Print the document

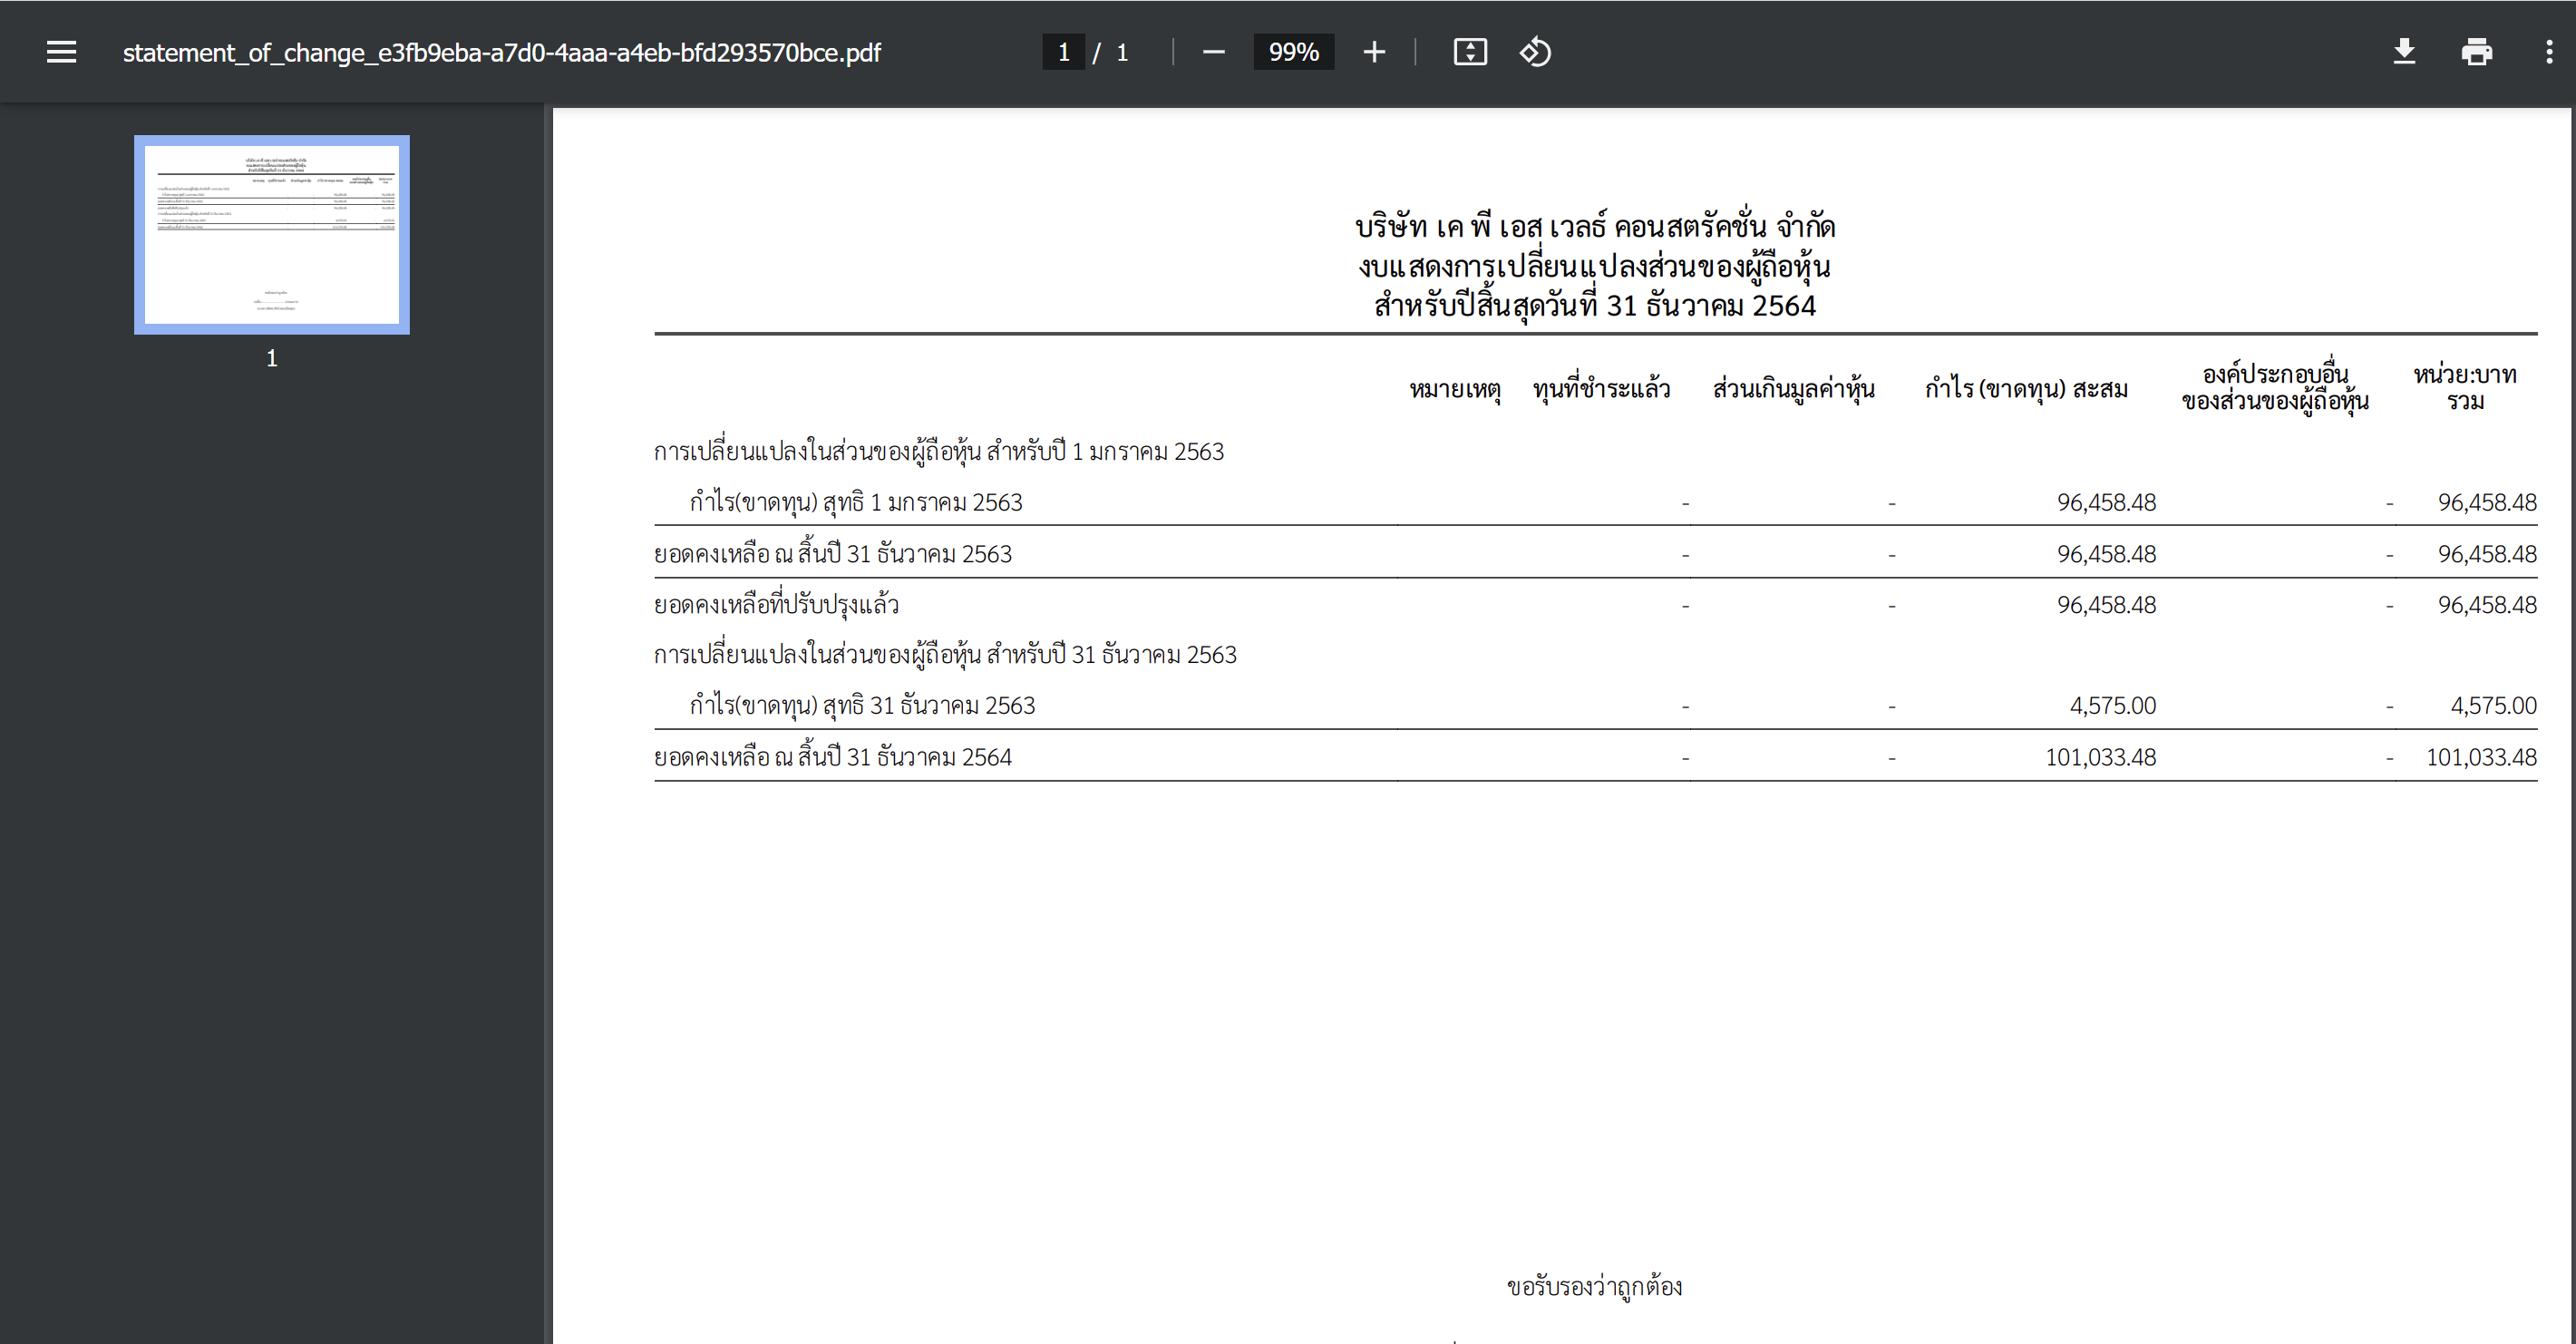pos(2476,52)
